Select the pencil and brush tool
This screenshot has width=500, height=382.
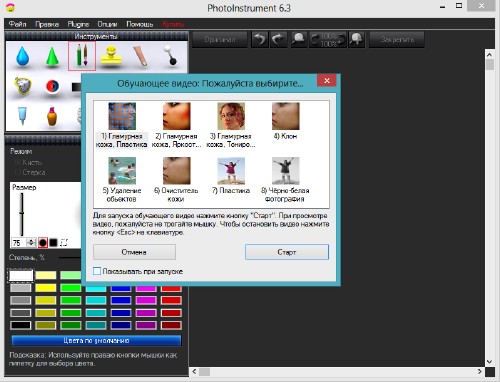82,56
